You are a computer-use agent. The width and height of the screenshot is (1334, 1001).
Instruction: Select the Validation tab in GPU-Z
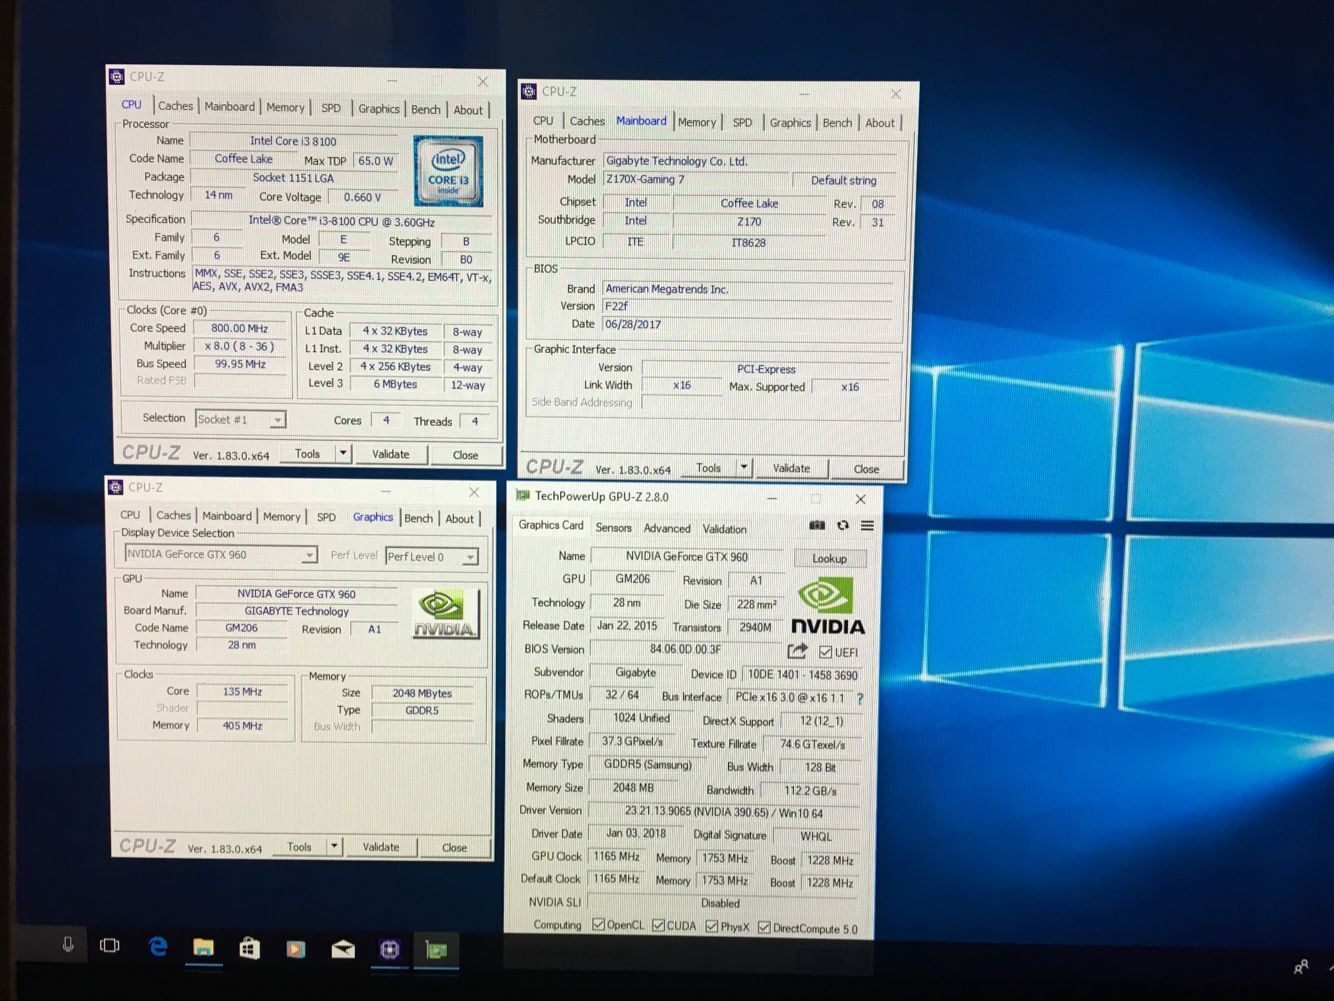coord(724,529)
